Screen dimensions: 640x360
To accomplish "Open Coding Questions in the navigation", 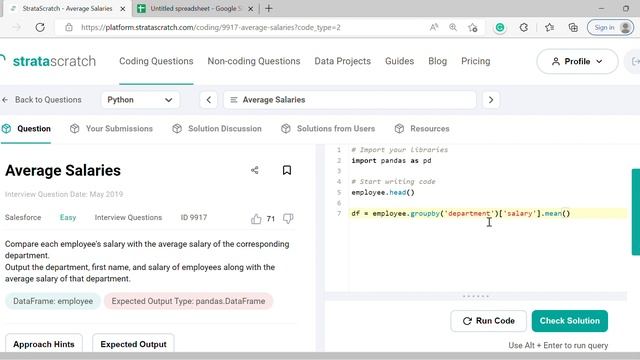I will click(156, 61).
